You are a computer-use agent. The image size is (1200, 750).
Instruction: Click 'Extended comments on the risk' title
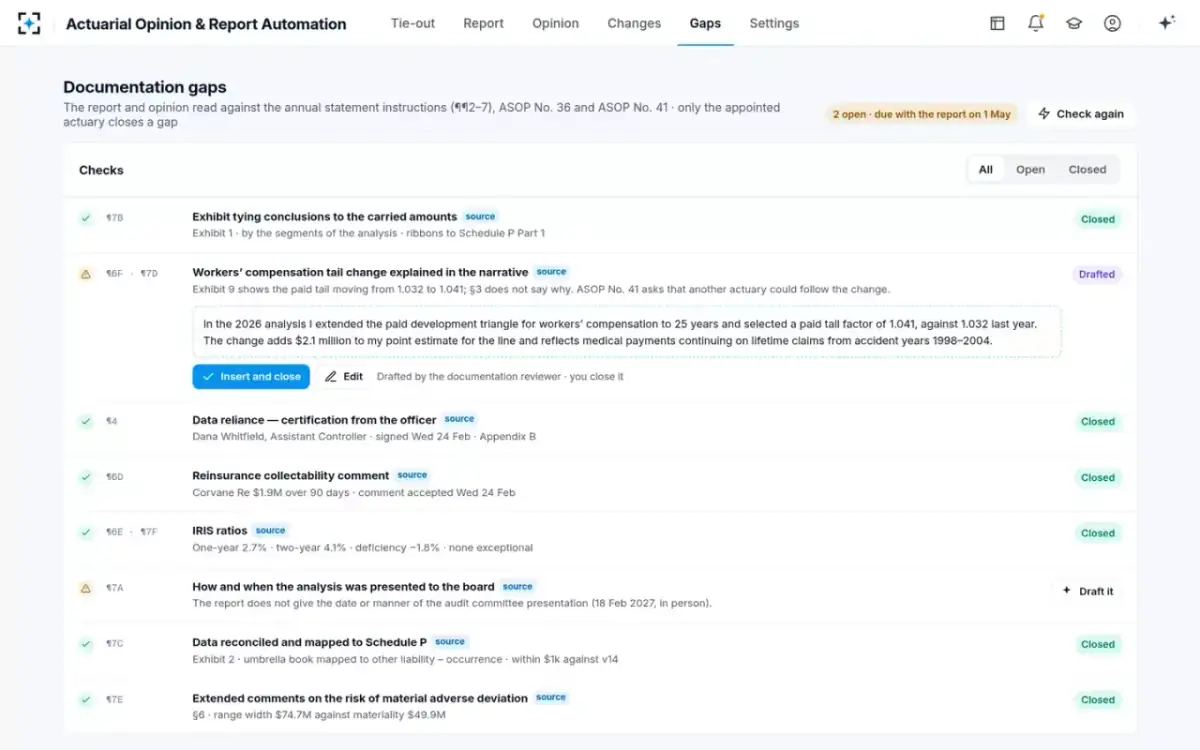coord(360,699)
